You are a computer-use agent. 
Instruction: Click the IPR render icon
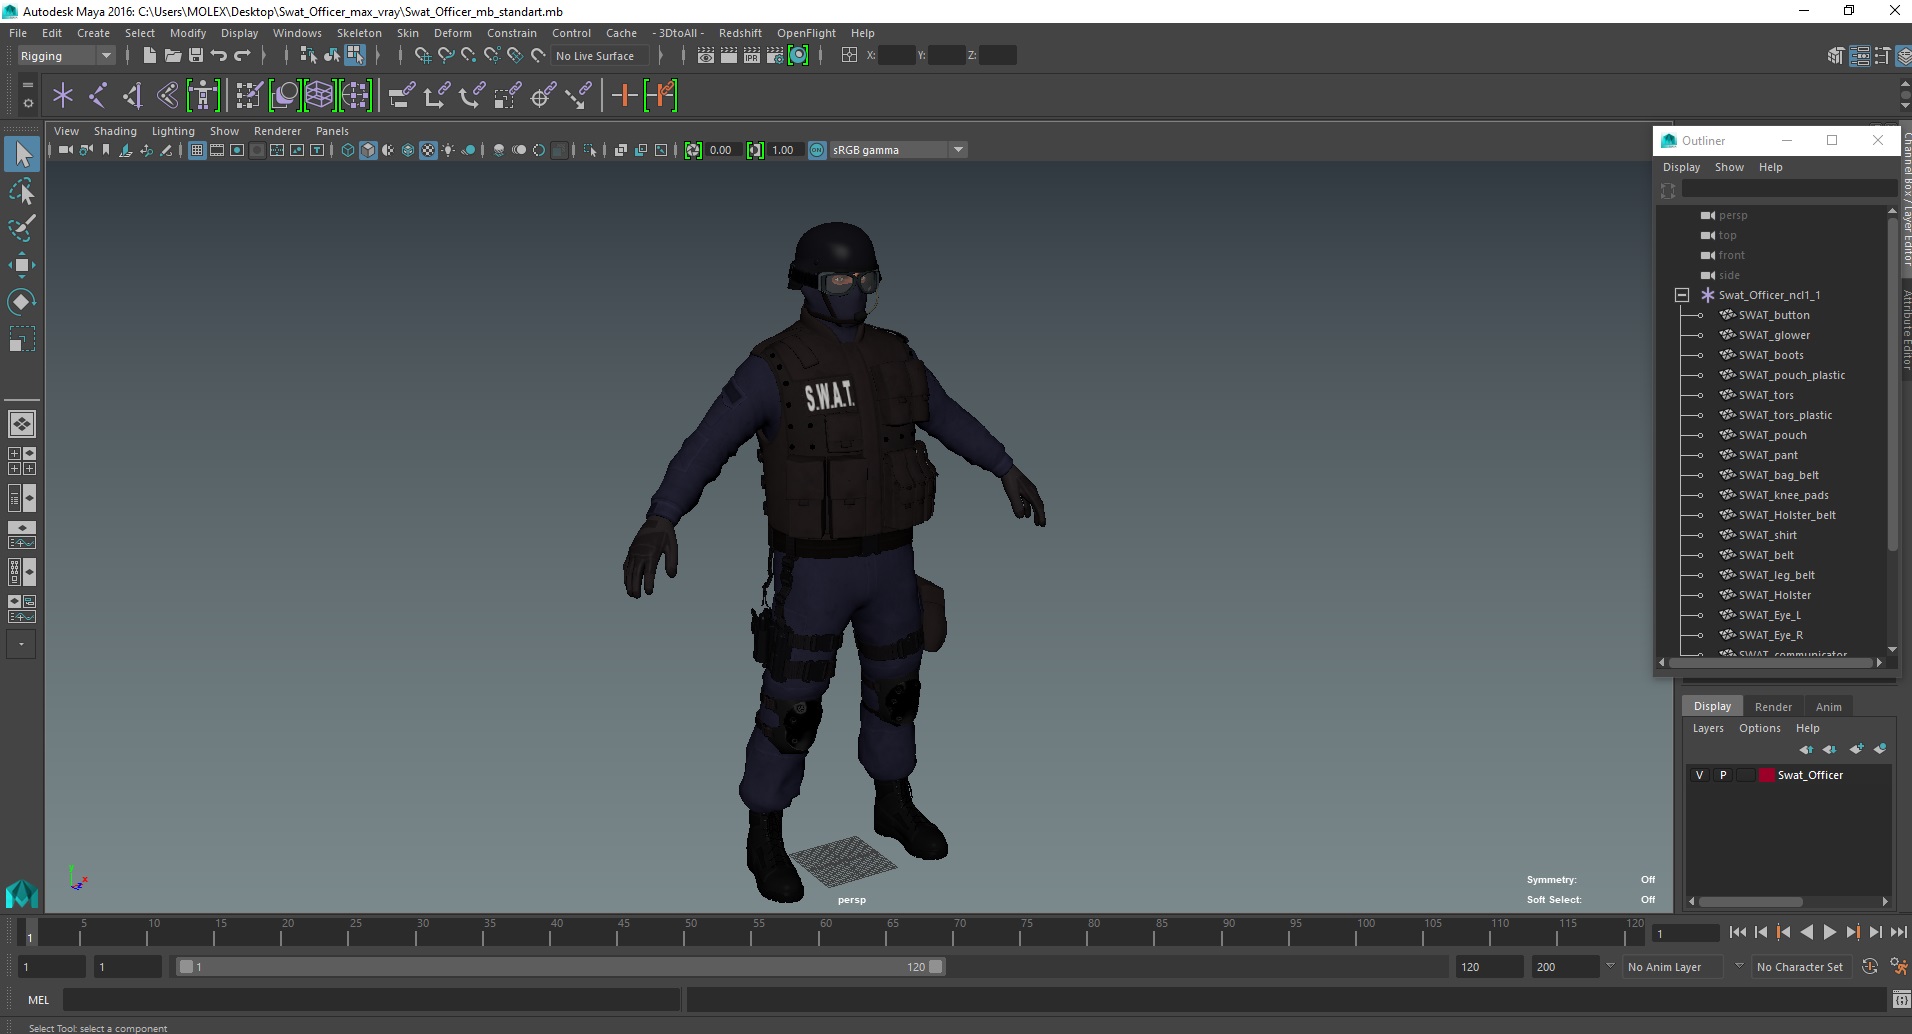tap(752, 56)
